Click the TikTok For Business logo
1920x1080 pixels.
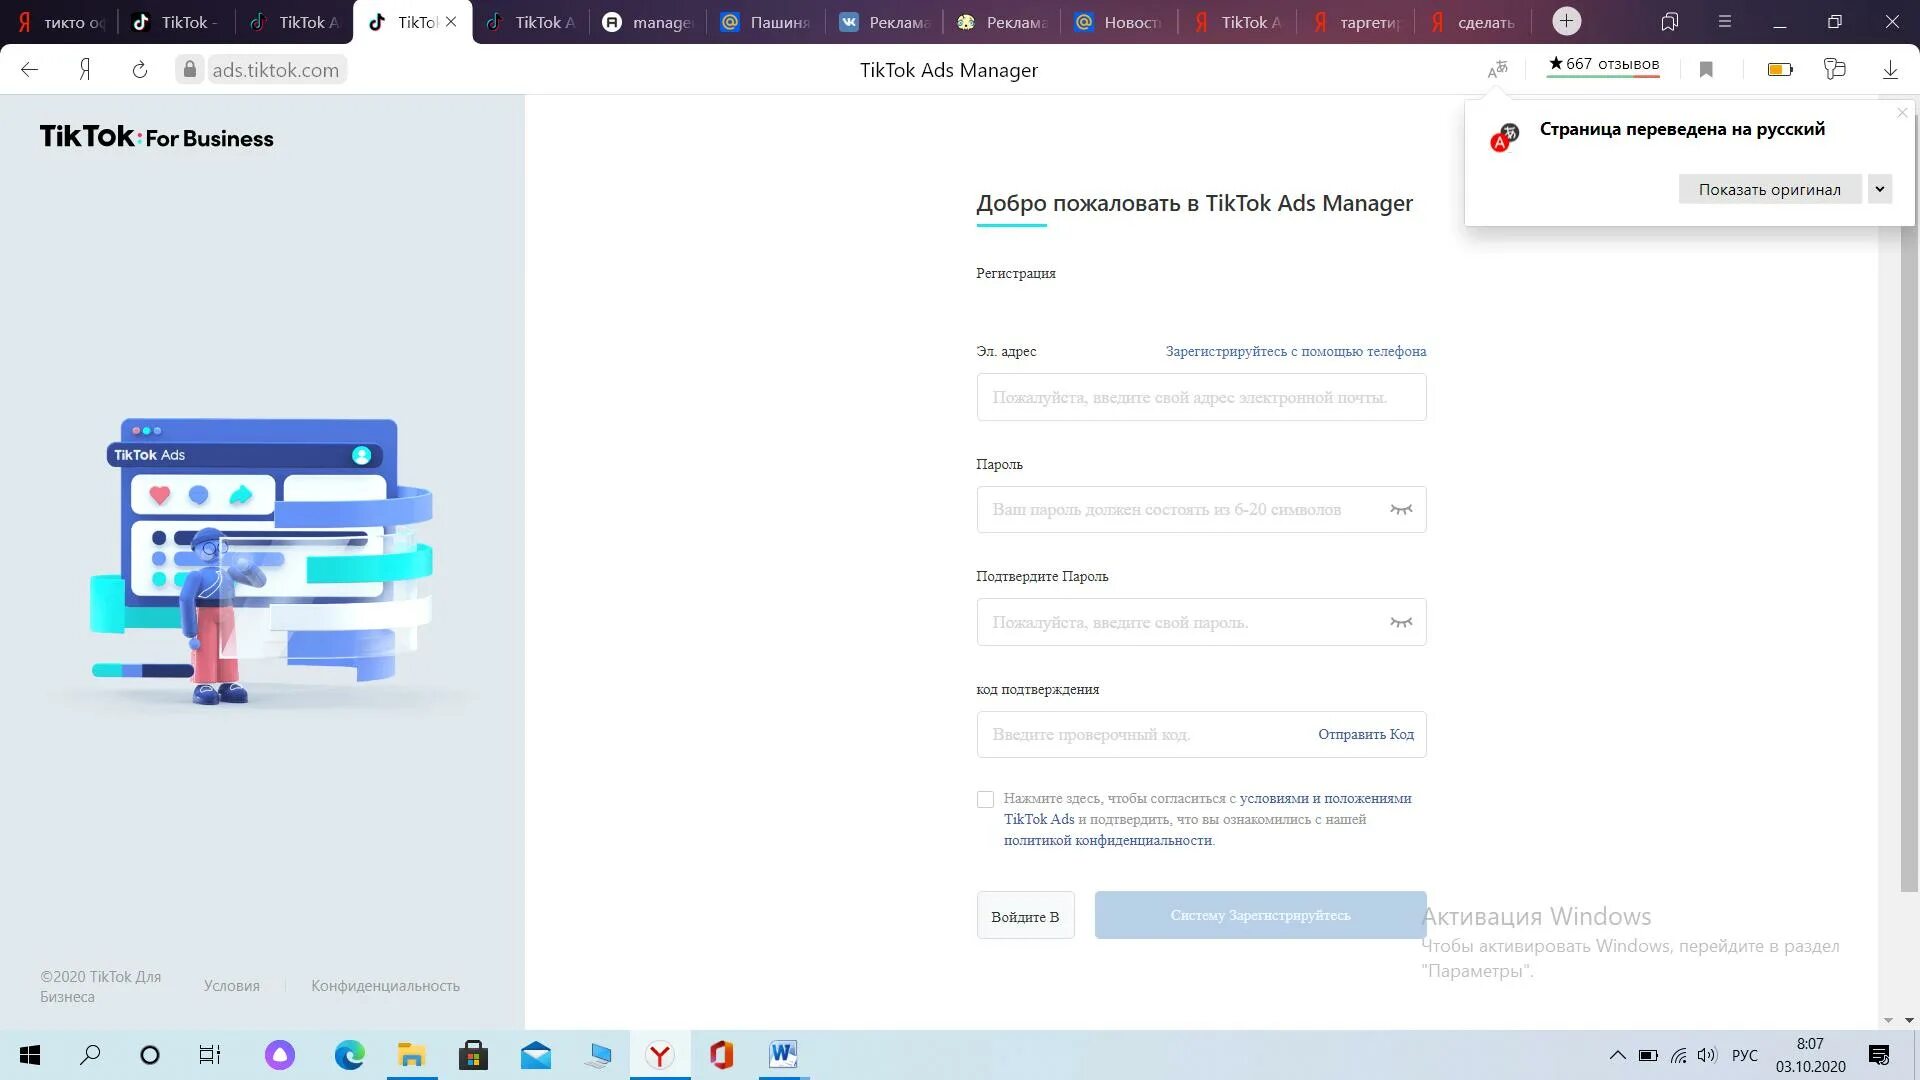(156, 137)
